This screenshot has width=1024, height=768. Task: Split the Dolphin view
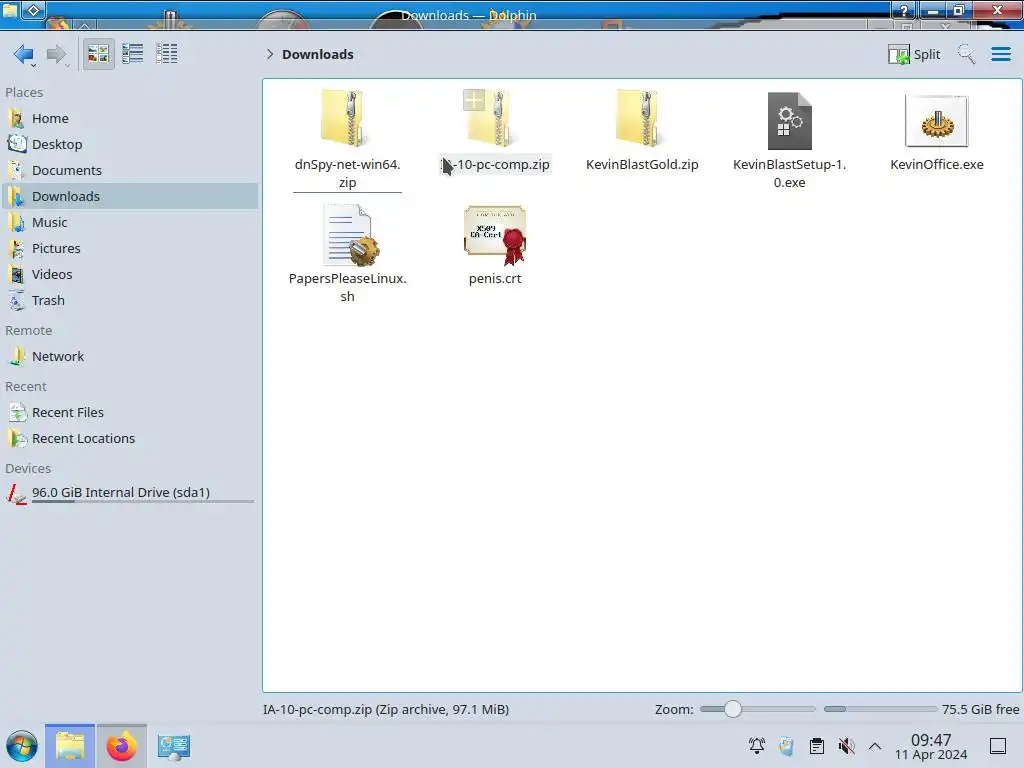point(914,54)
